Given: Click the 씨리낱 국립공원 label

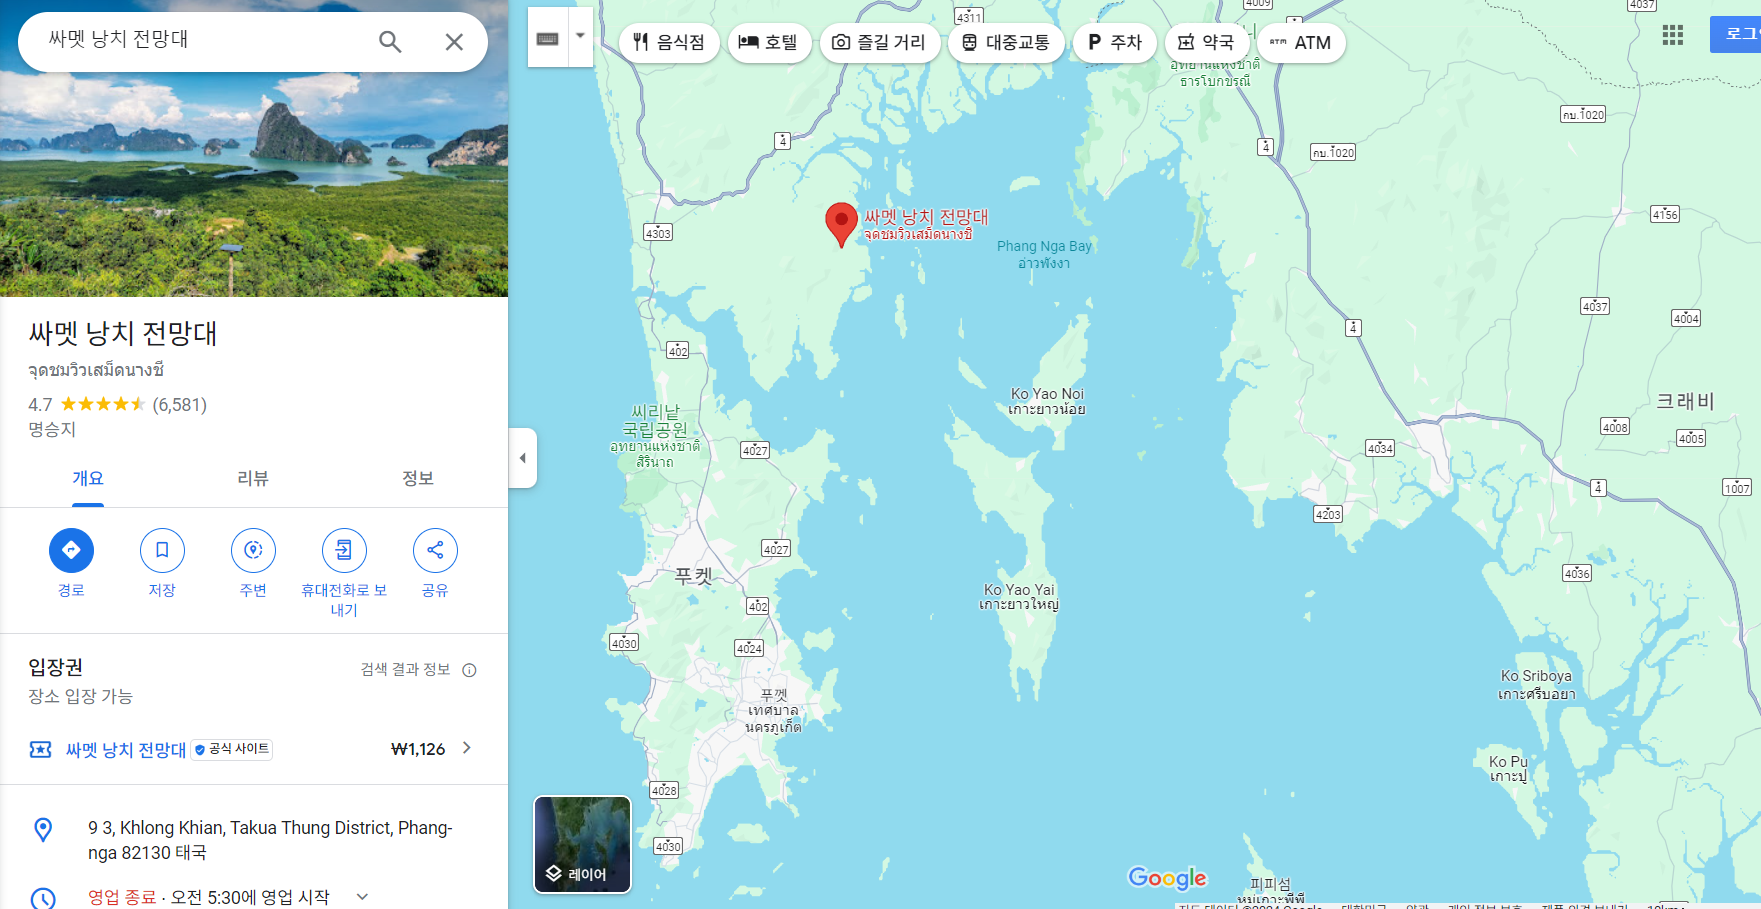Looking at the screenshot, I should coord(656,435).
